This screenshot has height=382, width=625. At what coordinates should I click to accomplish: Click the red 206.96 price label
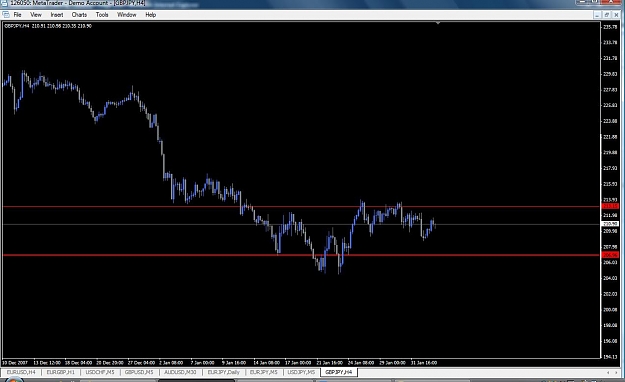click(x=610, y=255)
